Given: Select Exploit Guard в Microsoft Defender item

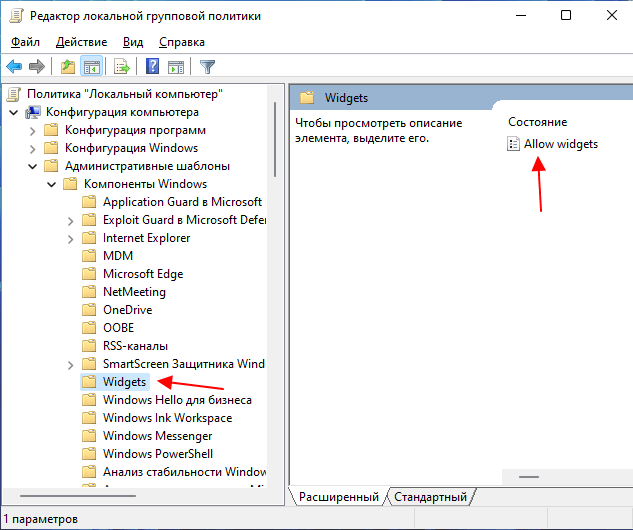Looking at the screenshot, I should pyautogui.click(x=184, y=220).
